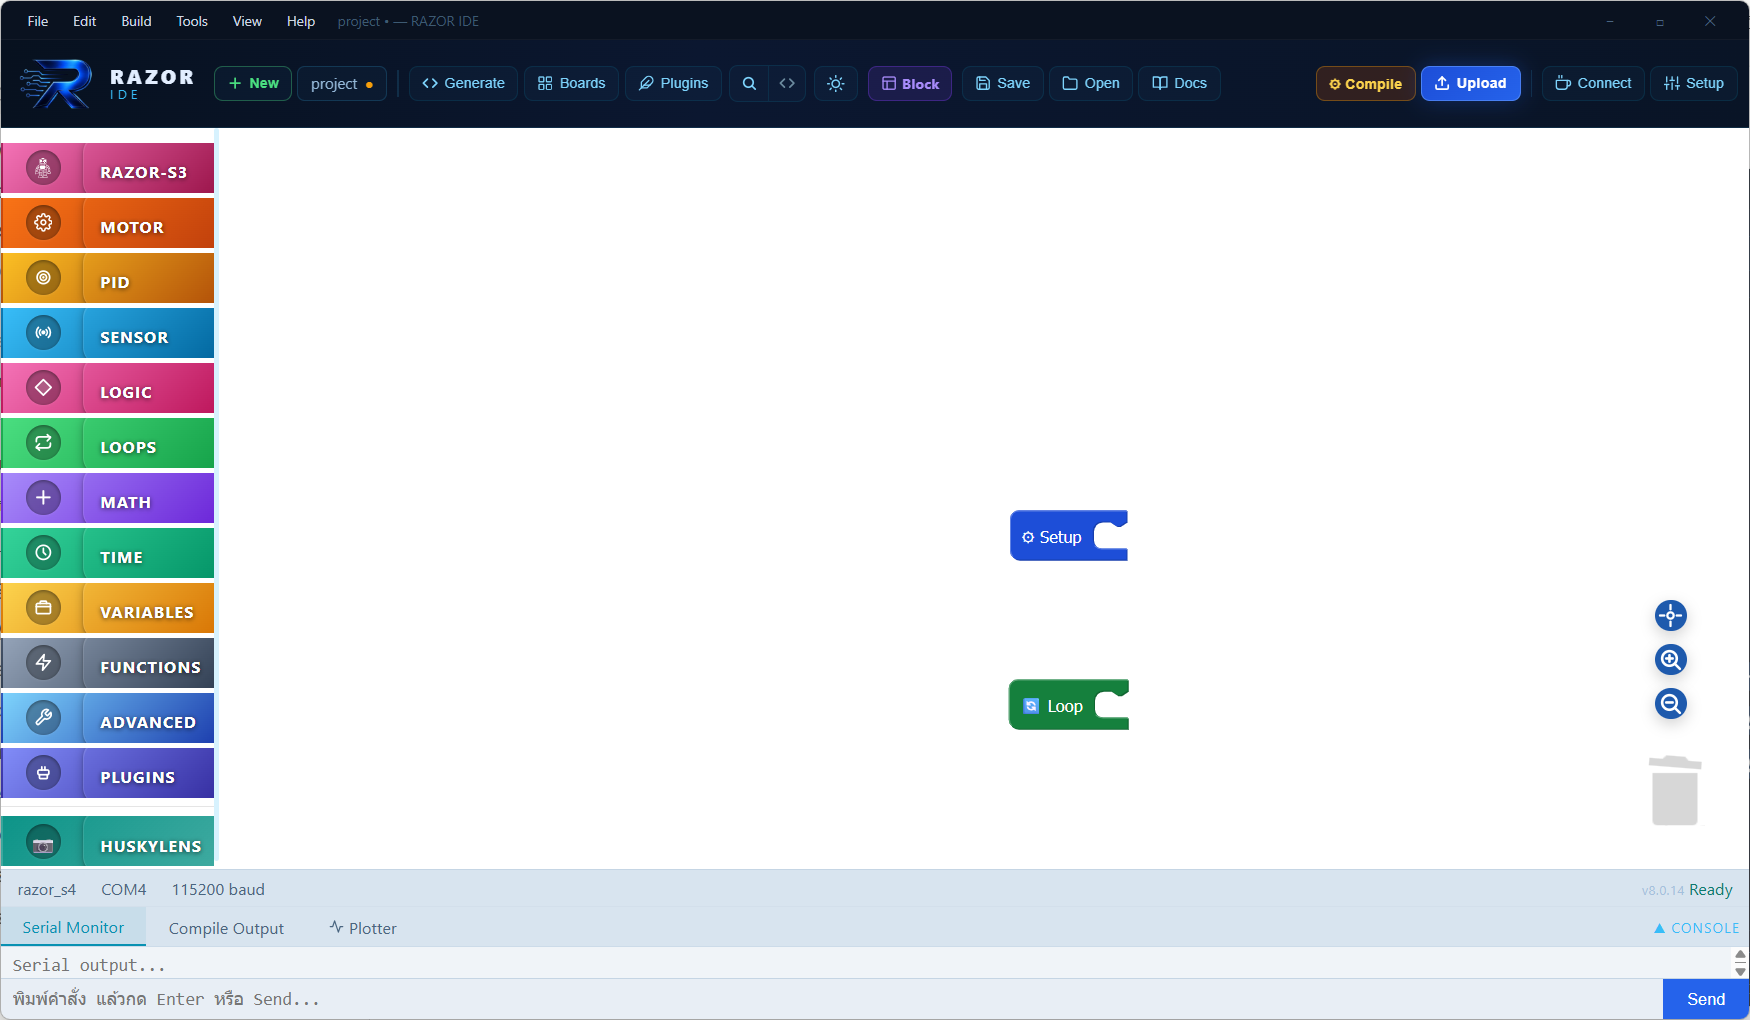Open the MATH block category
The image size is (1750, 1020).
tap(108, 498)
